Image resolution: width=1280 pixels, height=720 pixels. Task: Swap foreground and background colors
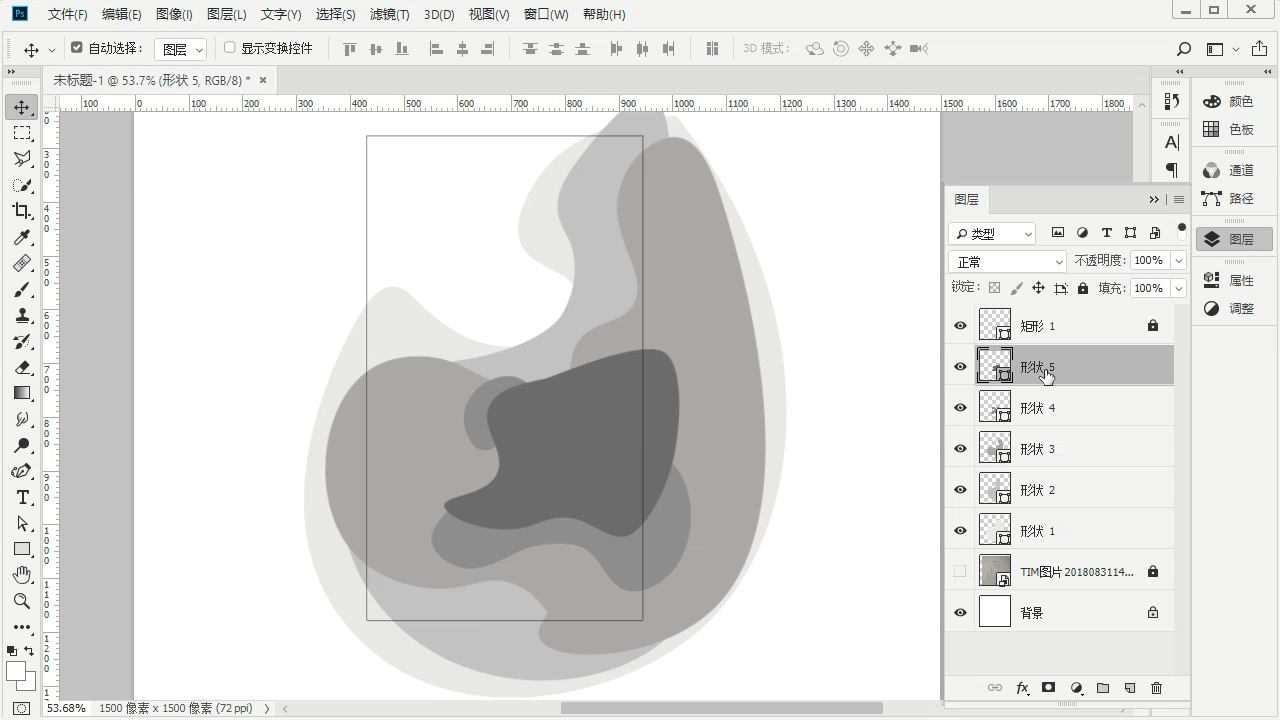29,651
